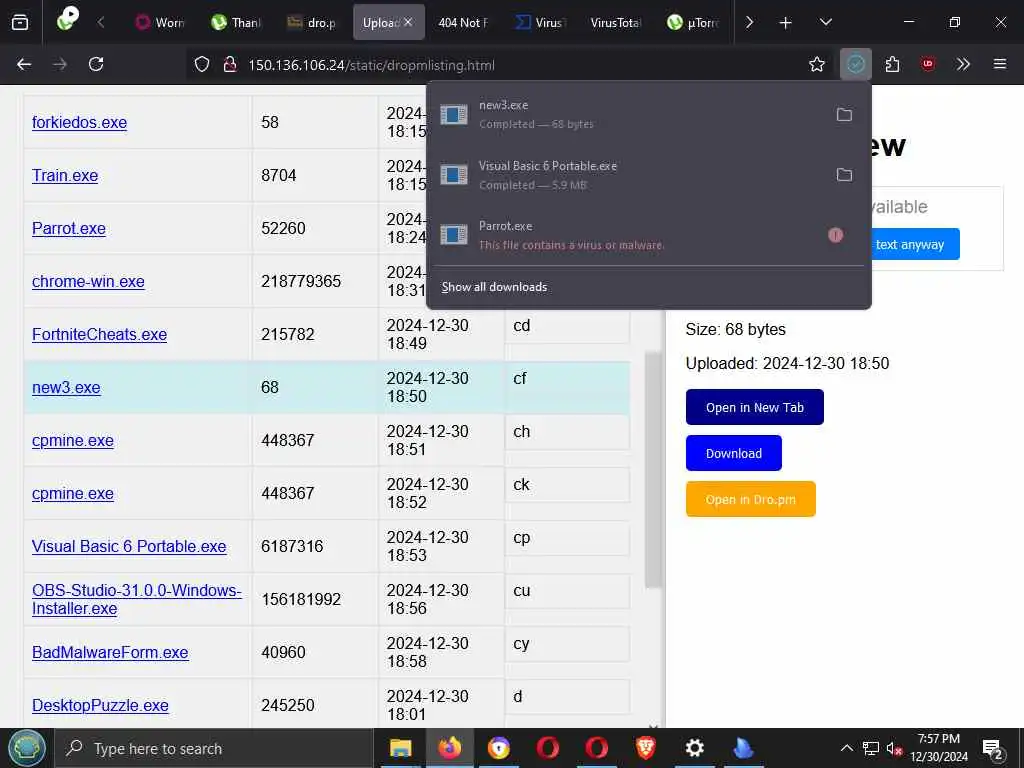The height and width of the screenshot is (768, 1024).
Task: Reload the current page
Action: tap(96, 64)
